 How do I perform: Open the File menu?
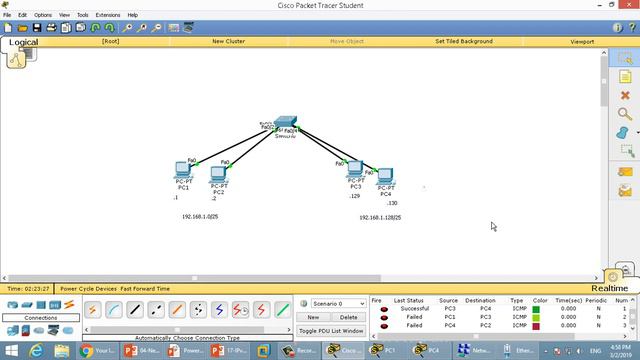coord(7,15)
